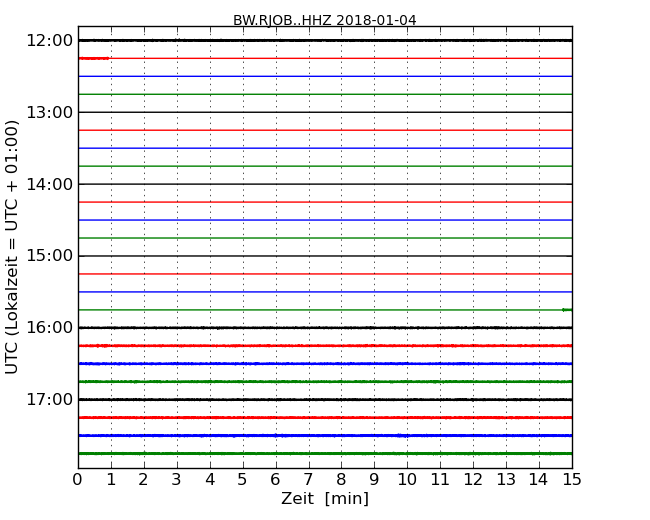Viewport: 650px width, 520px height.
Task: Click the 15:00 time label
Action: point(49,256)
